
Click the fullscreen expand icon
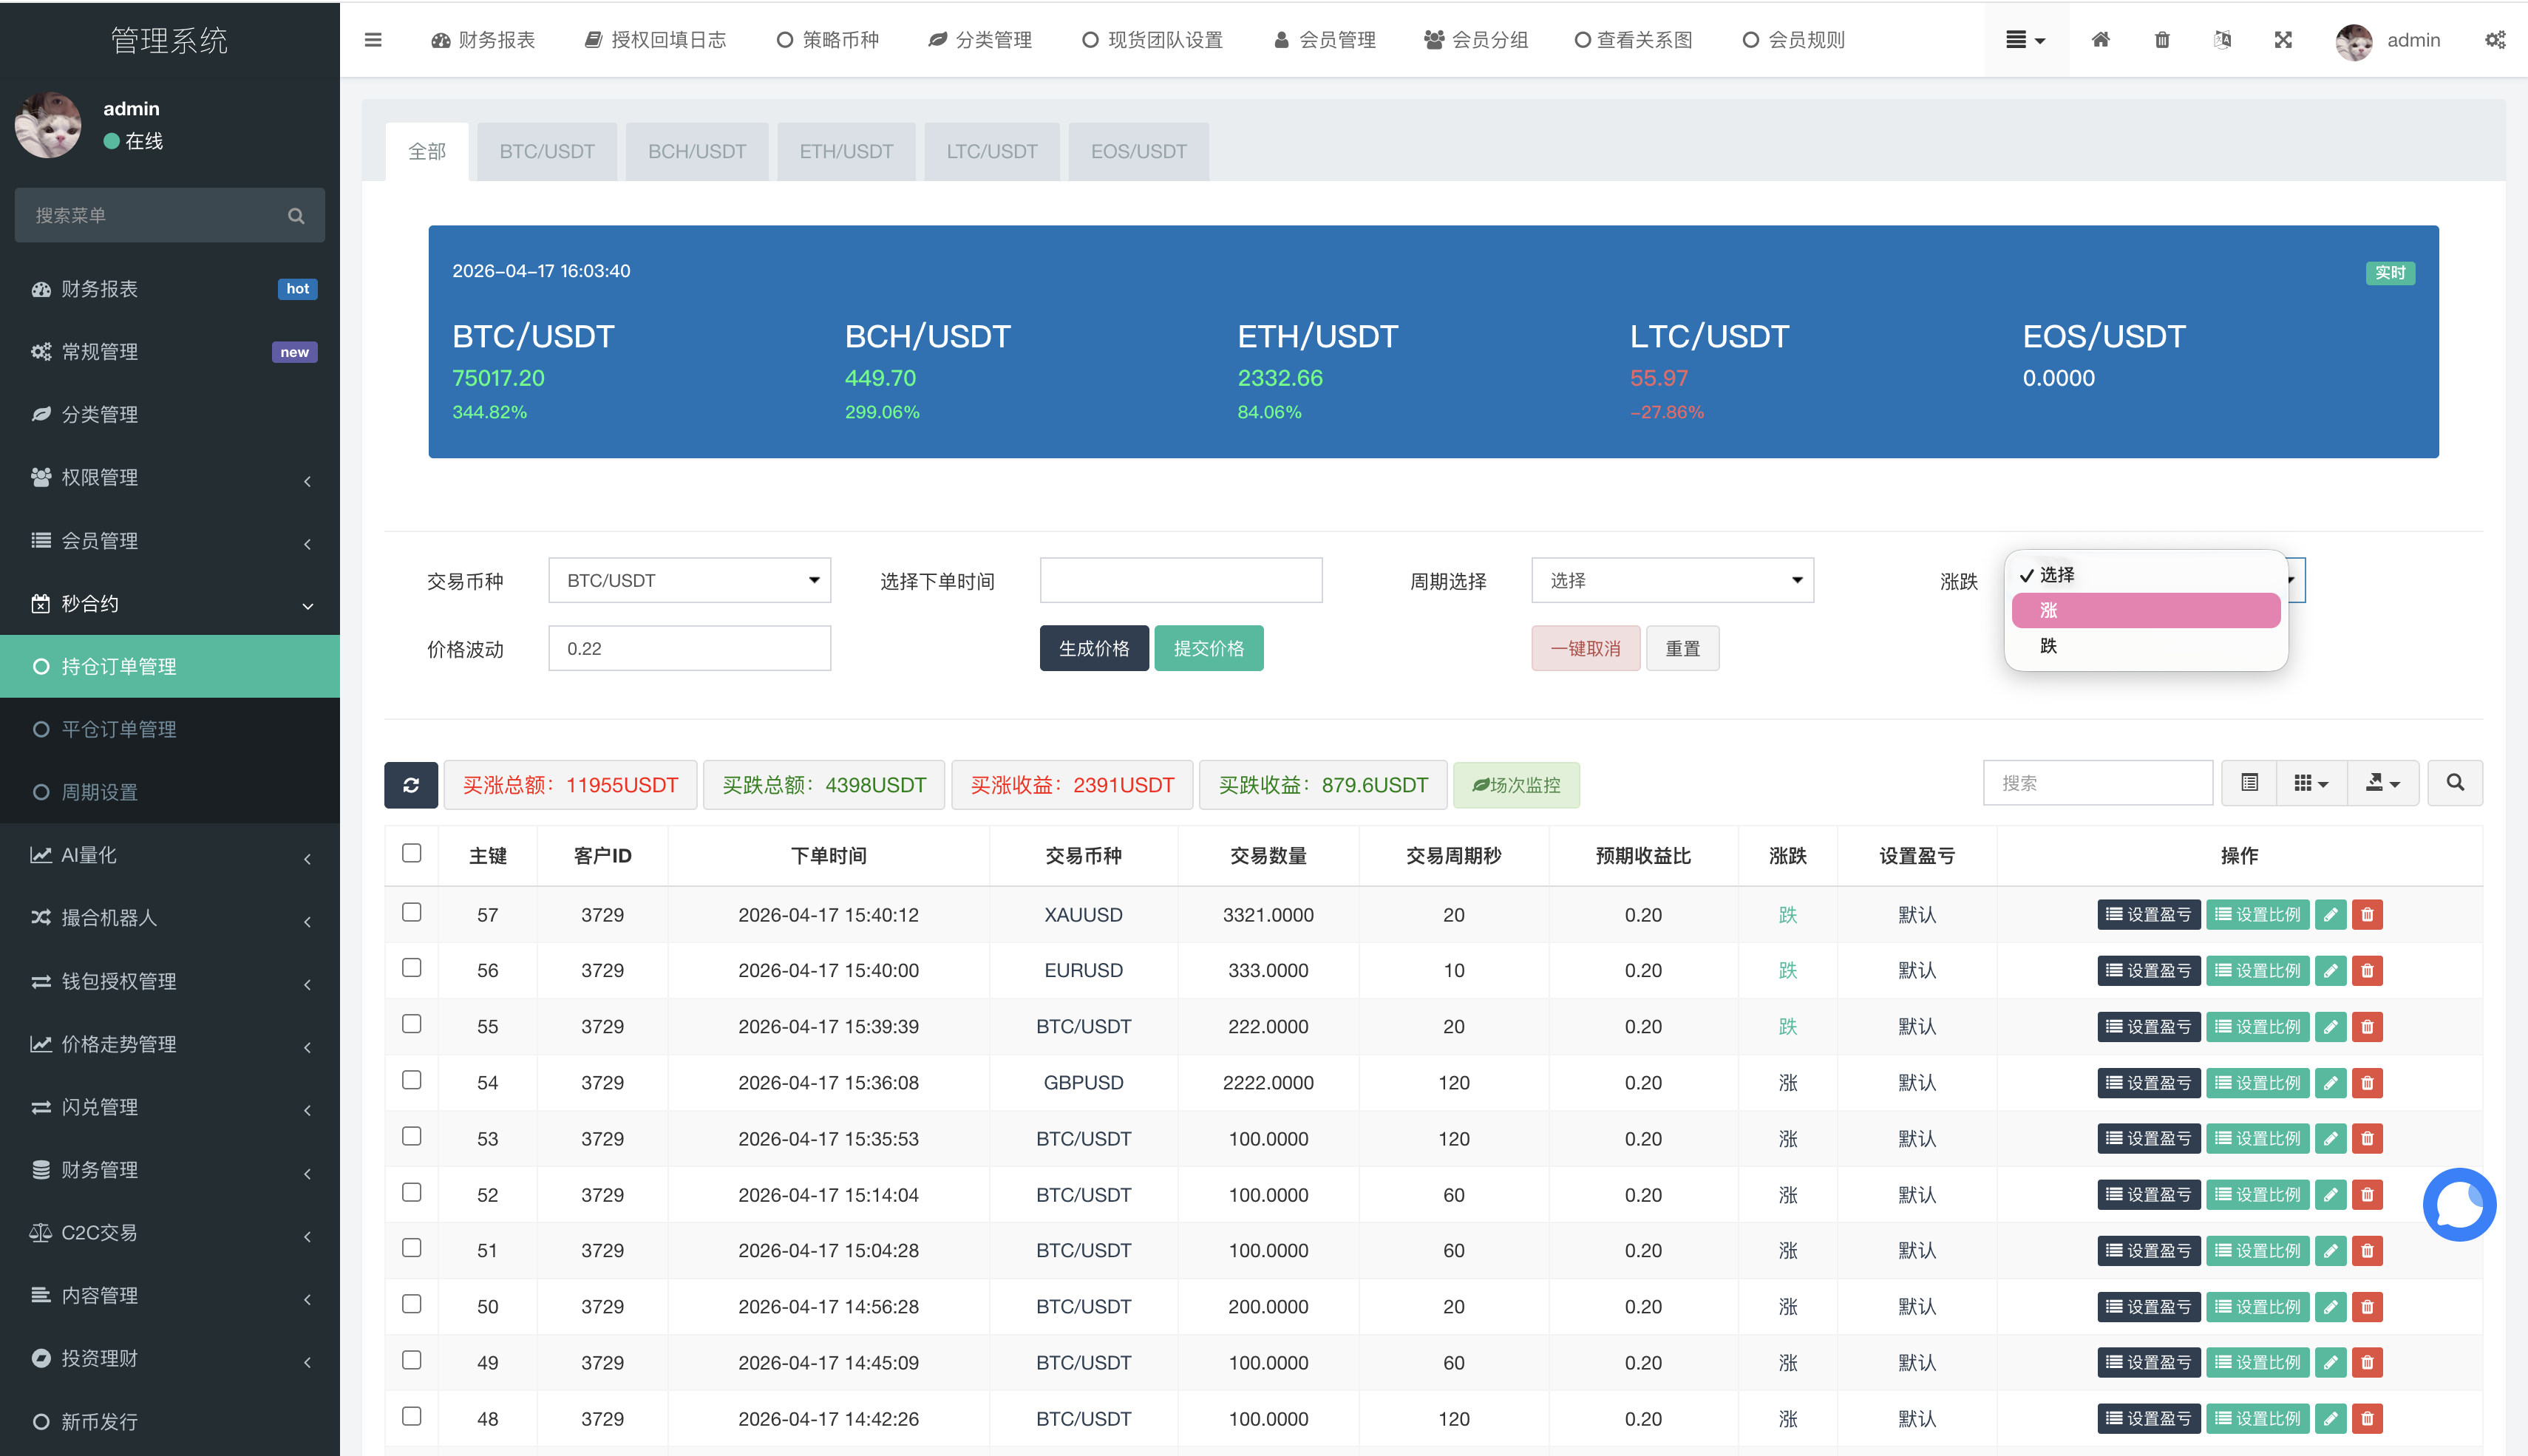(2283, 40)
